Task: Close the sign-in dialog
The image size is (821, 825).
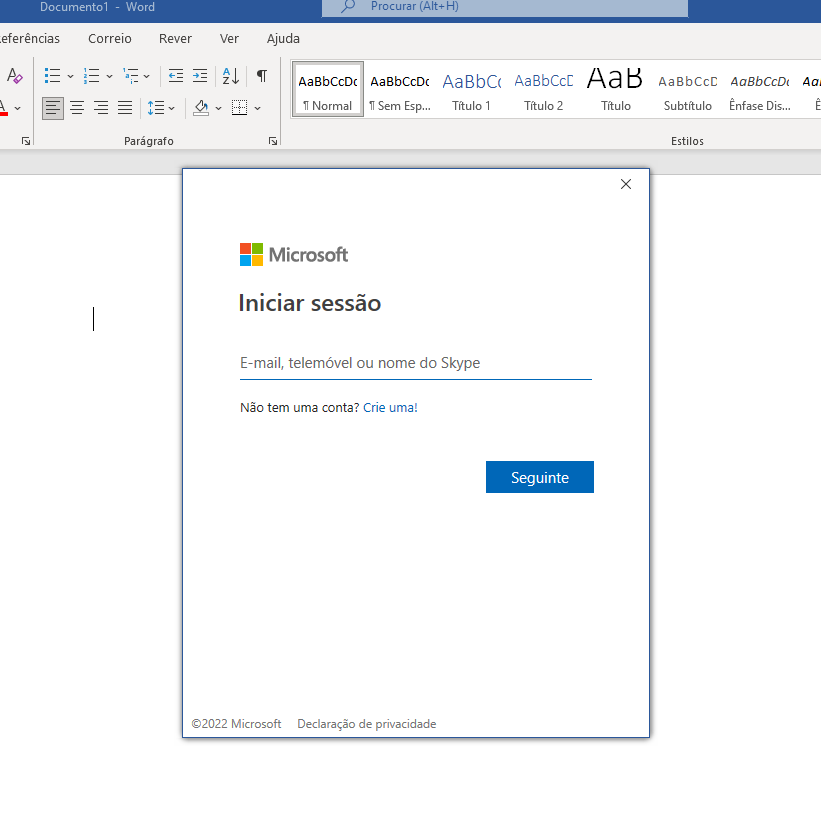Action: click(x=626, y=184)
